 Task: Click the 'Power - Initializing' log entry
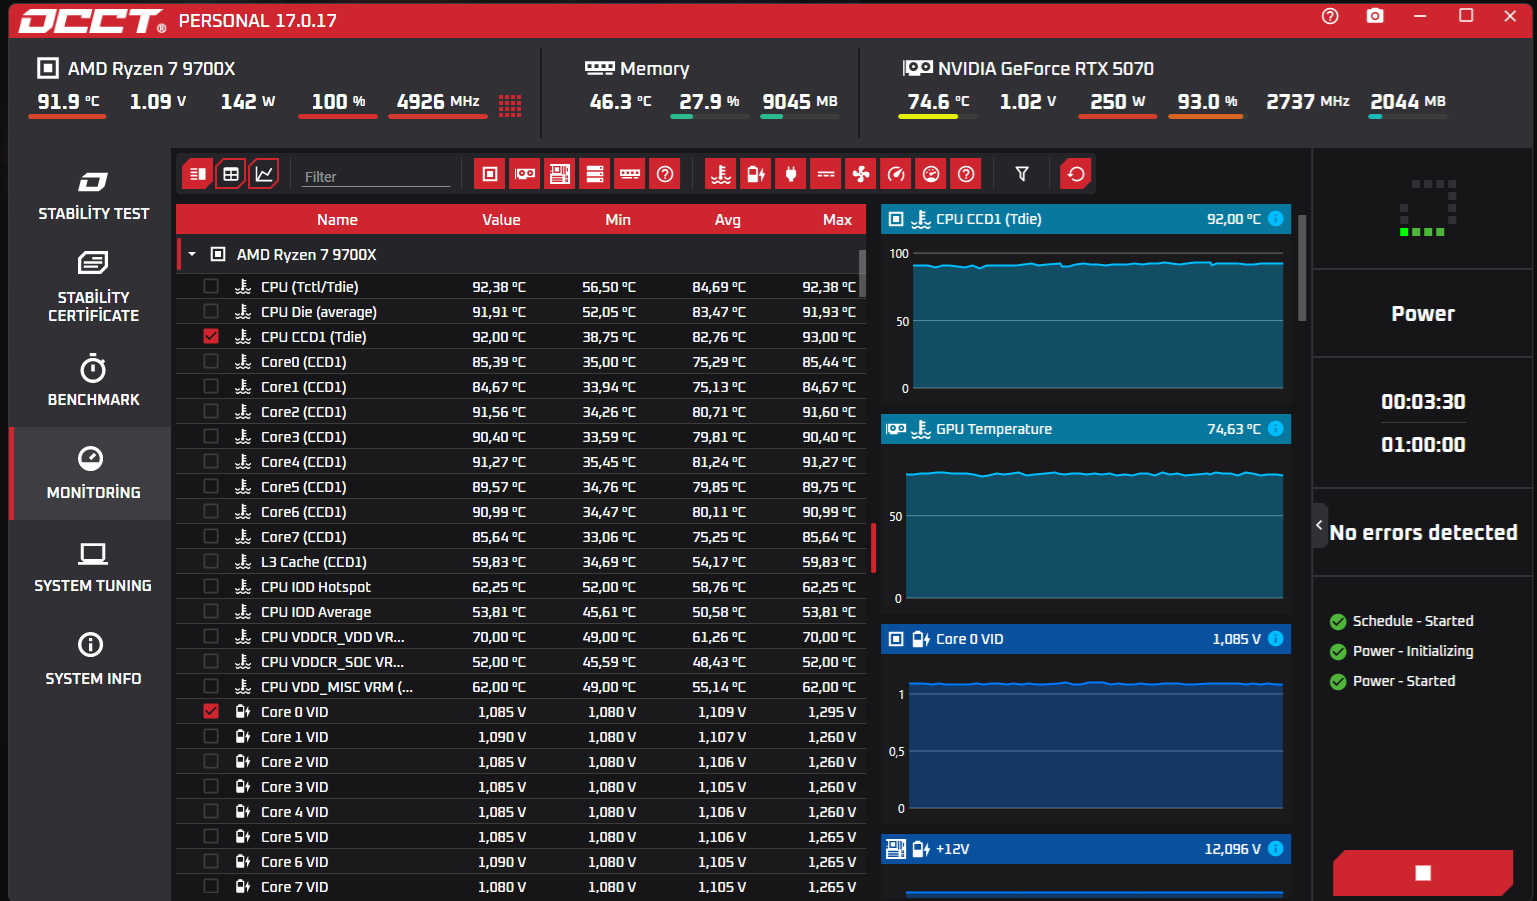[1412, 651]
